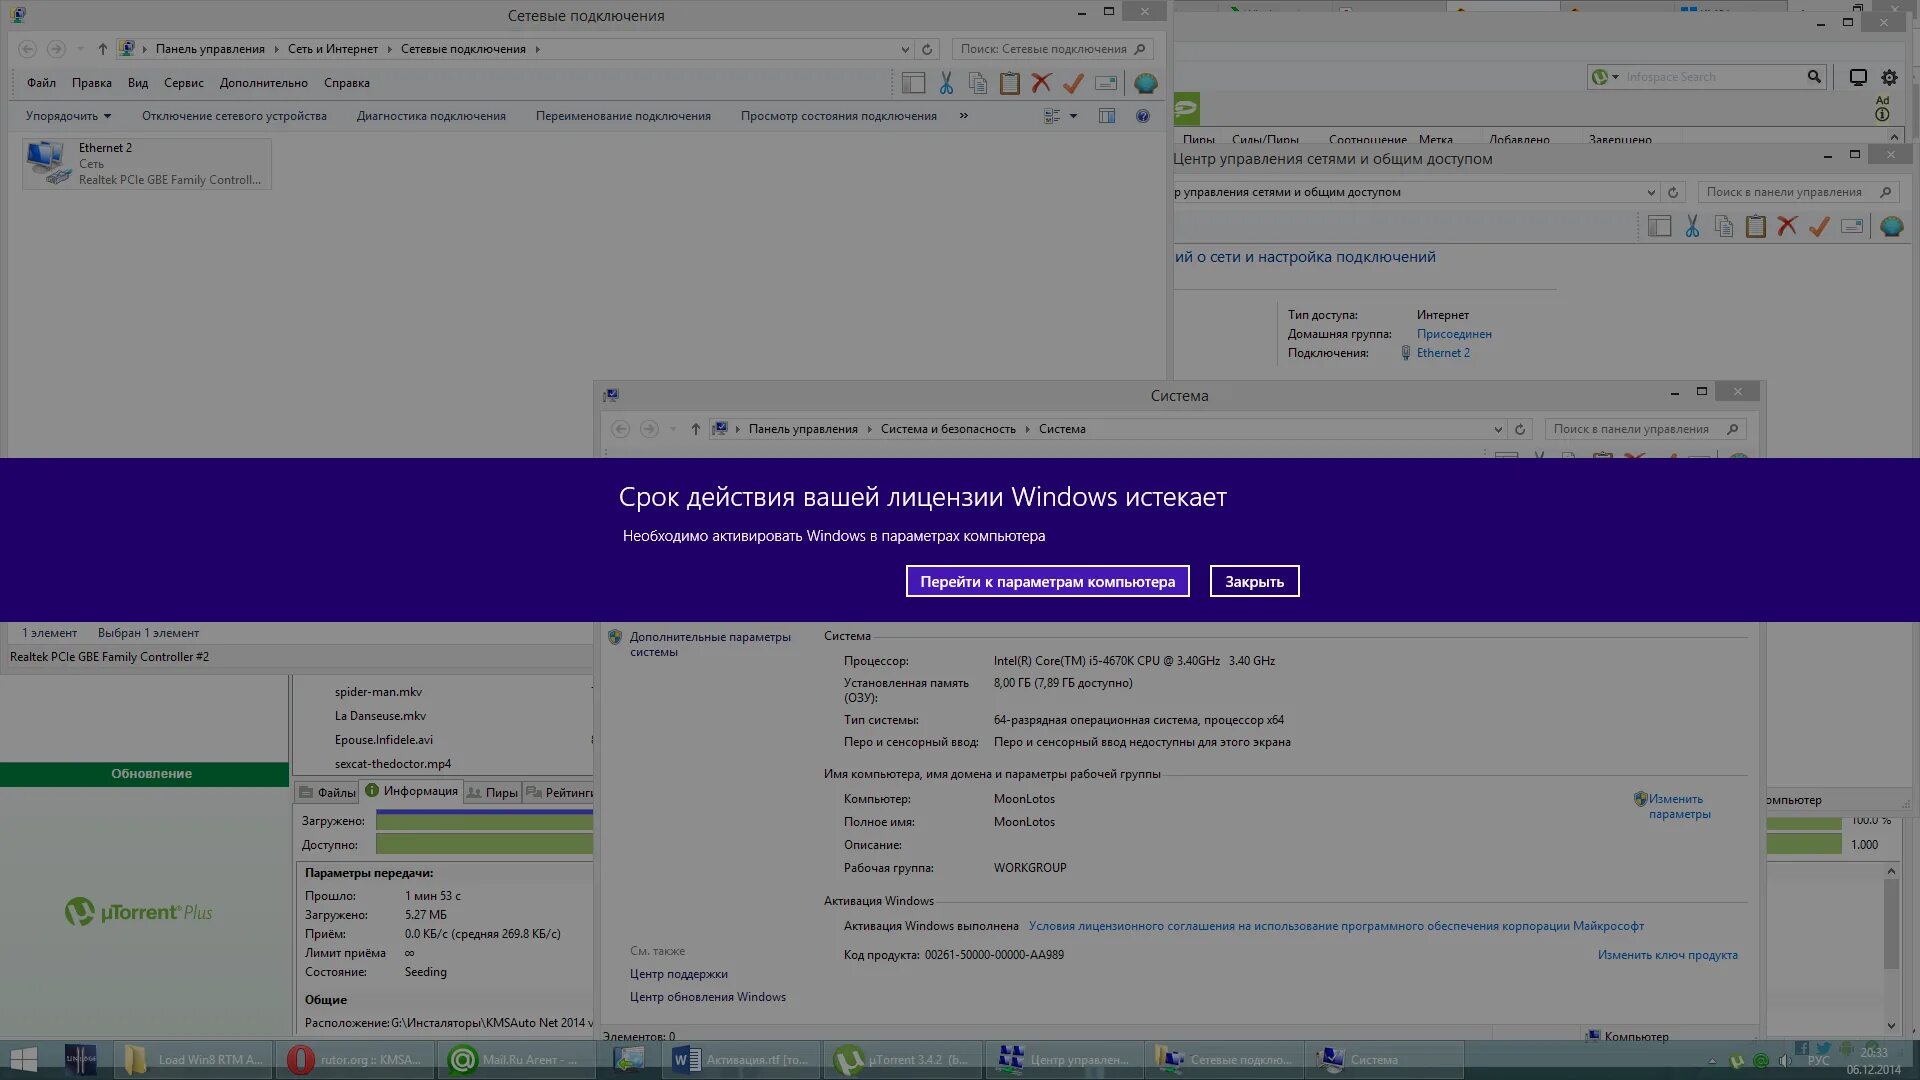Expand address dropdown in Система window
Screen dimensions: 1920x1080
click(1498, 429)
